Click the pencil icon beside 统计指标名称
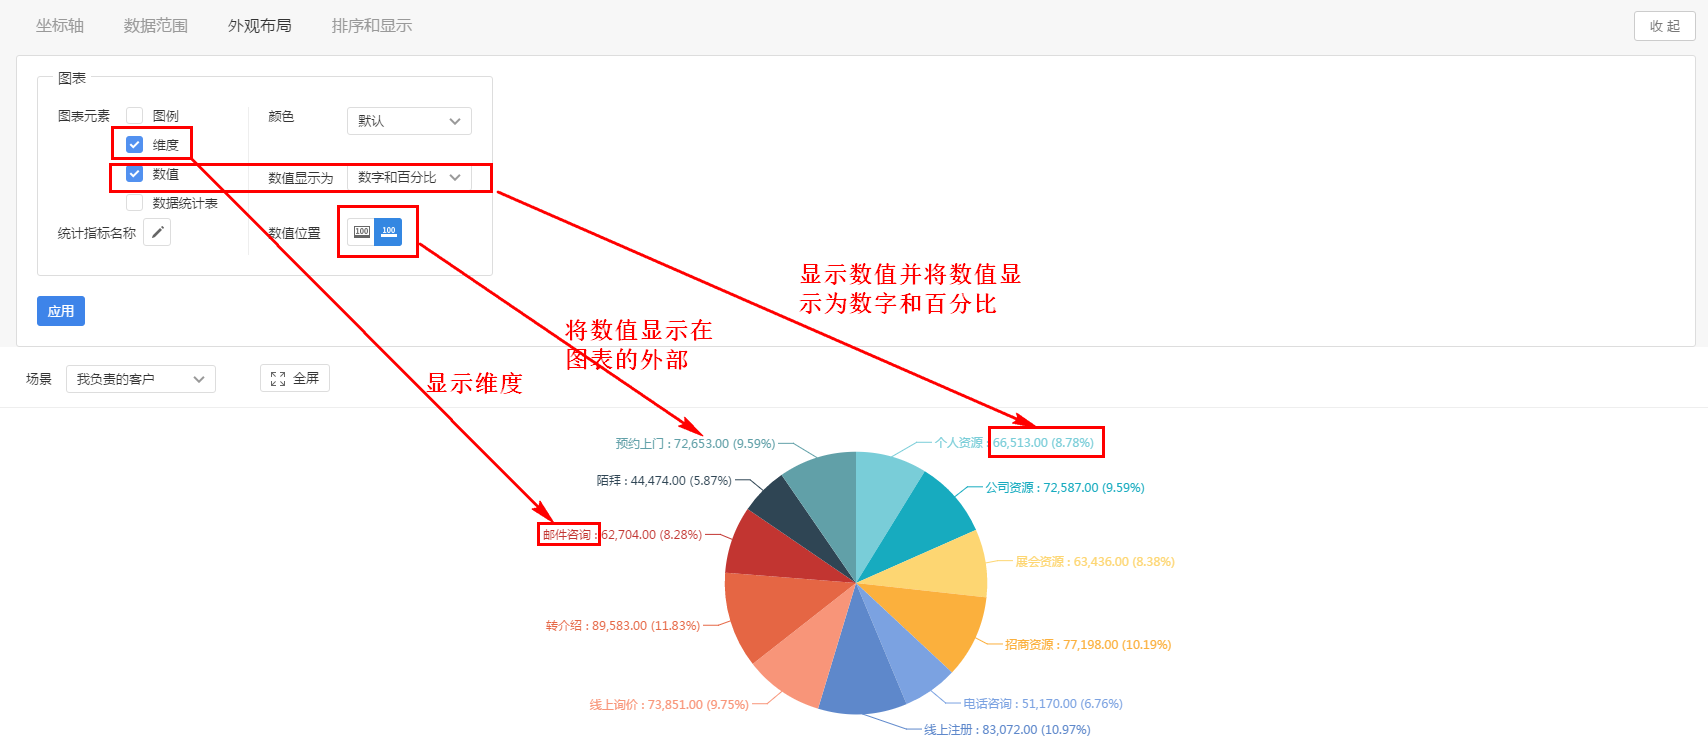The image size is (1708, 754). [x=157, y=233]
